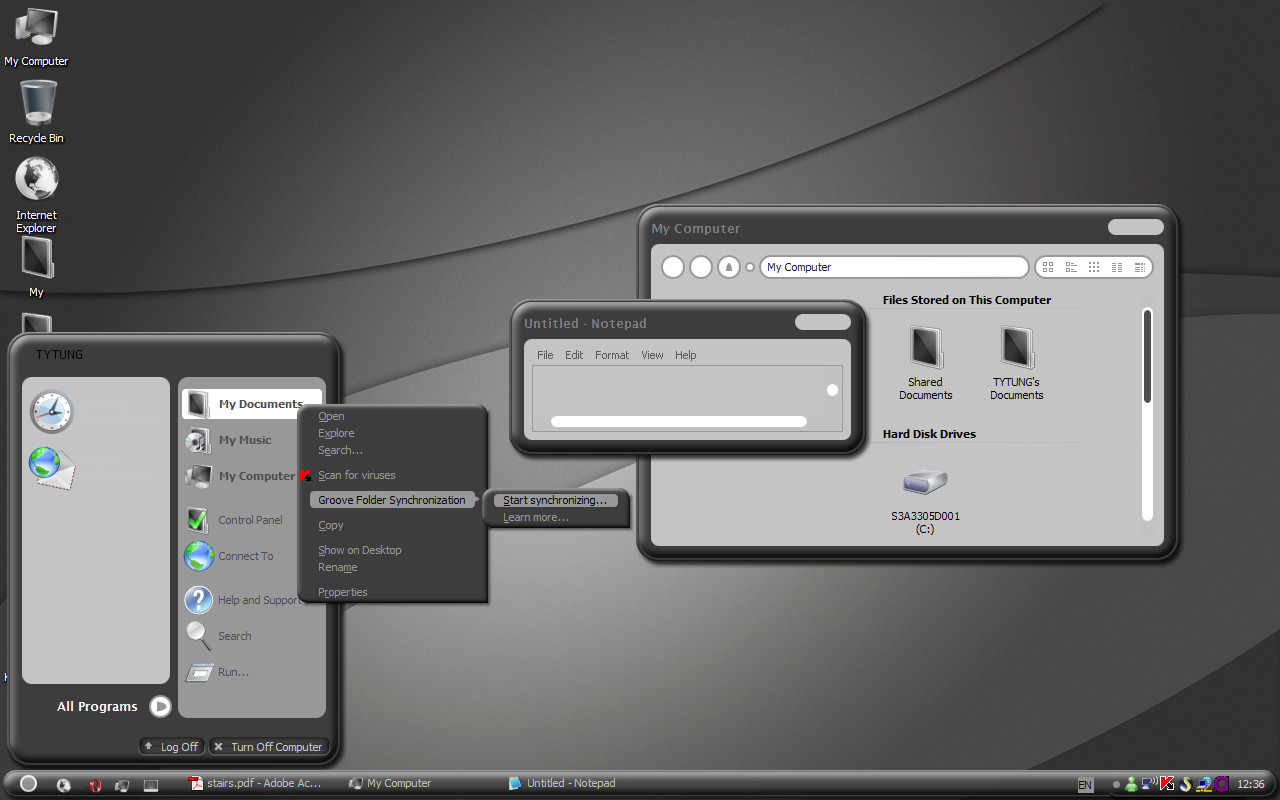This screenshot has height=800, width=1280.
Task: Click Back button in My Computer window
Action: 673,267
